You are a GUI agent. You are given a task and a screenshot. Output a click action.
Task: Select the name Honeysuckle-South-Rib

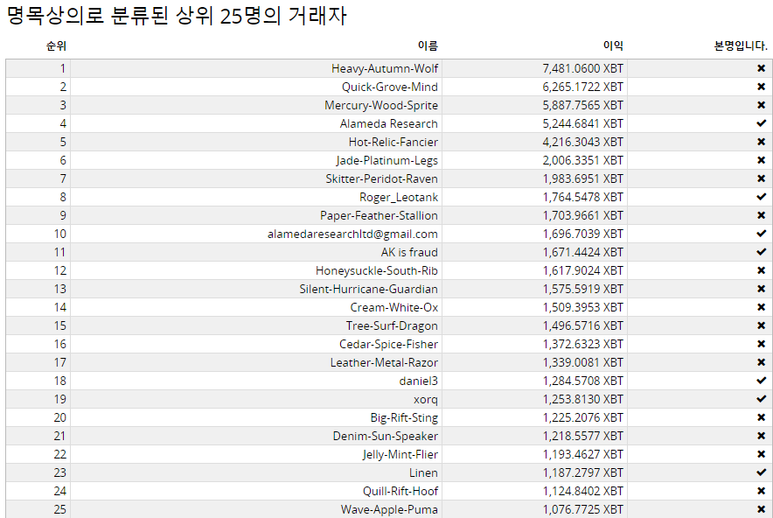pos(377,271)
